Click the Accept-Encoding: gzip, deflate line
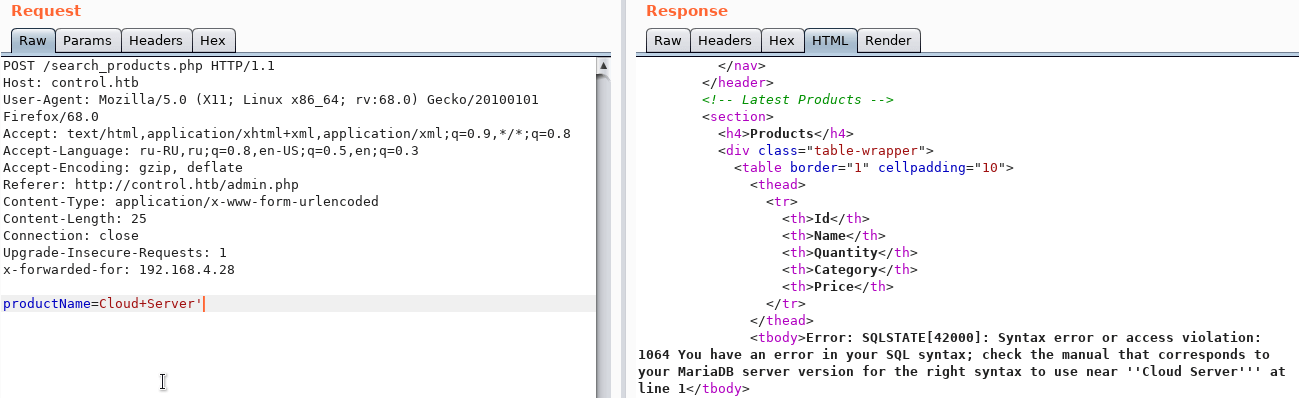Image resolution: width=1299 pixels, height=398 pixels. pos(123,168)
